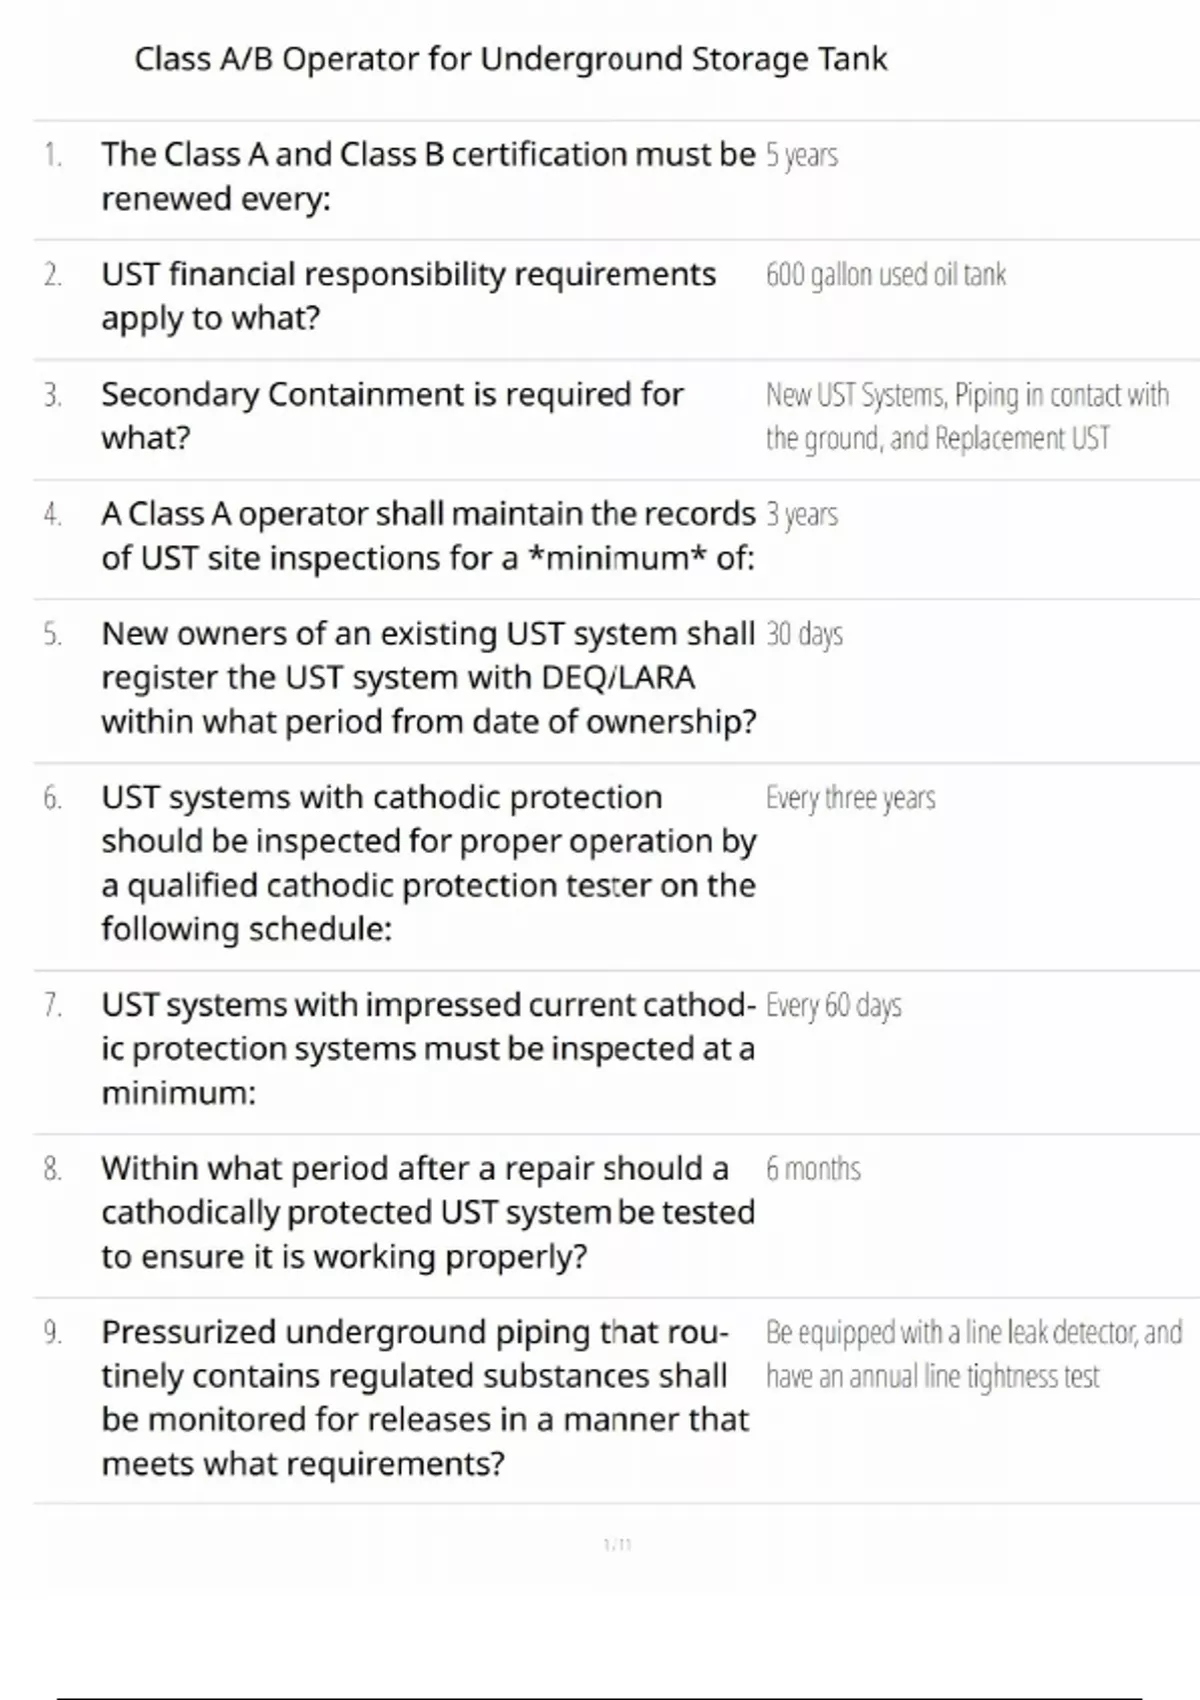Click the Secondary Containment question text
Viewport: 1200px width, 1700px height.
coord(392,416)
